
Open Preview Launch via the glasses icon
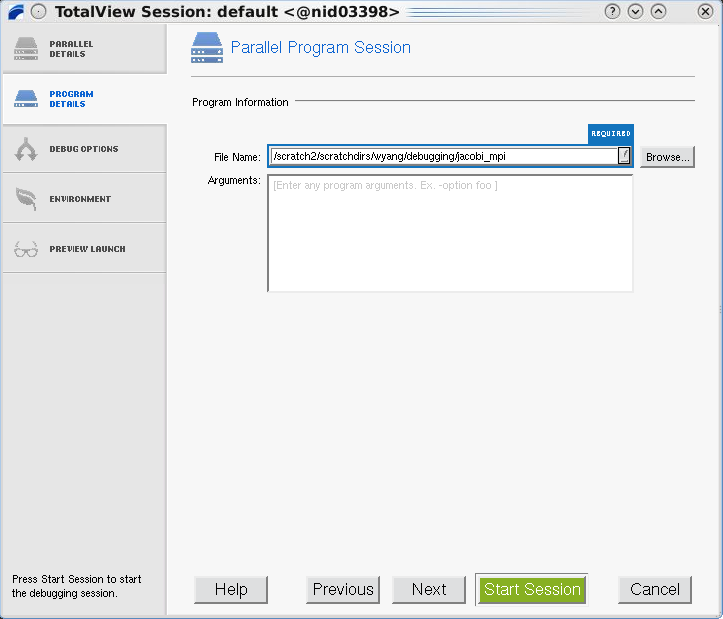click(x=26, y=249)
